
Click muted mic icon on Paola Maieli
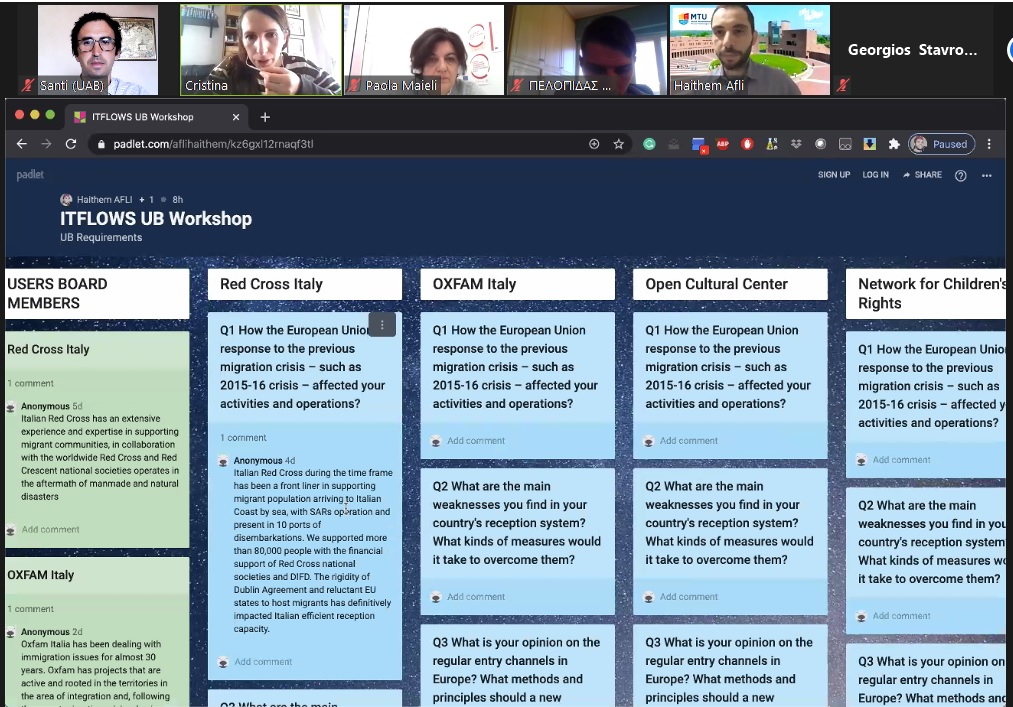(353, 85)
